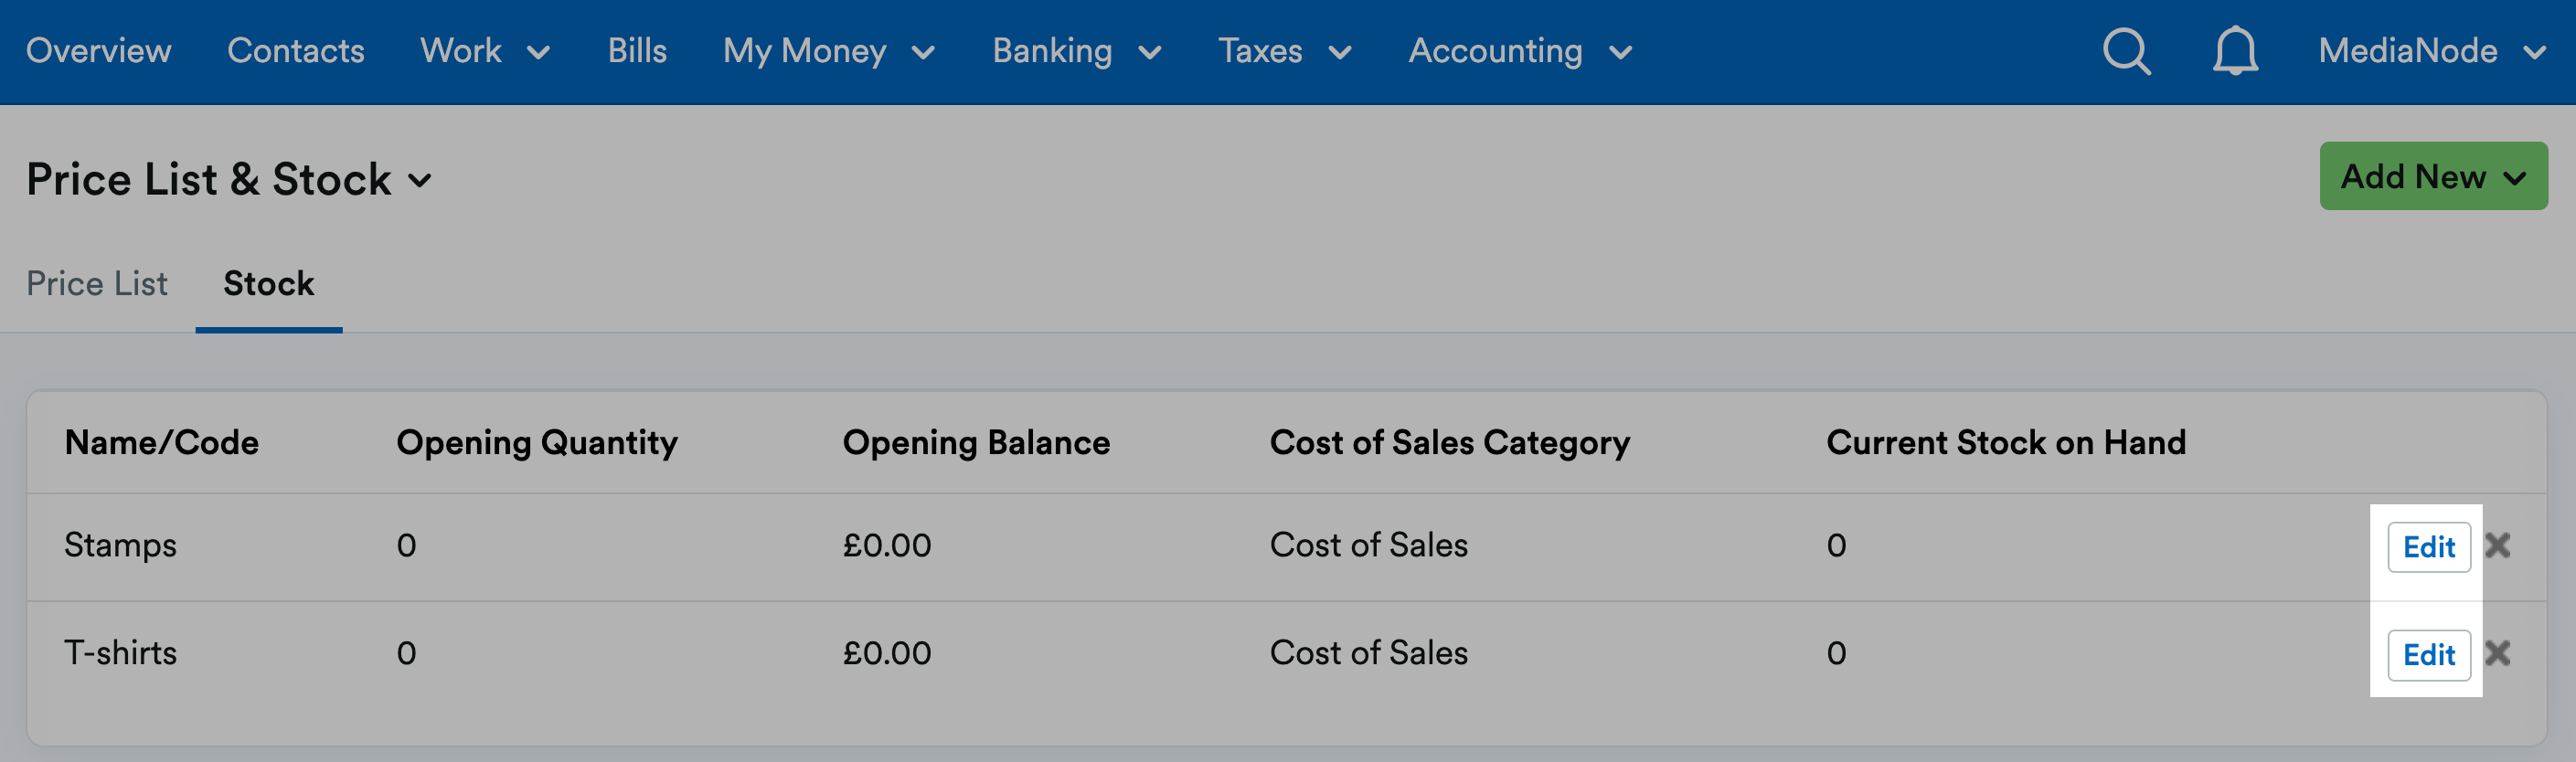The height and width of the screenshot is (762, 2576).
Task: Click the Opening Balance column header
Action: tap(976, 442)
